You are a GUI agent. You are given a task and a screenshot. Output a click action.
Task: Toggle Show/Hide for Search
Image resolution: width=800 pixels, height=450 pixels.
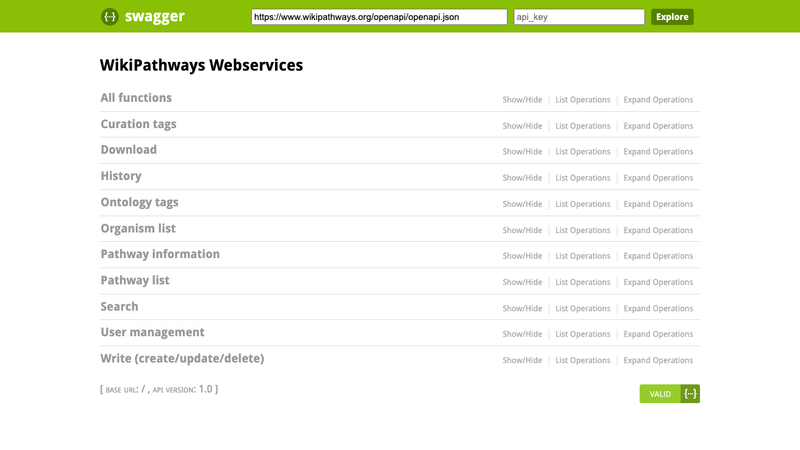click(522, 308)
